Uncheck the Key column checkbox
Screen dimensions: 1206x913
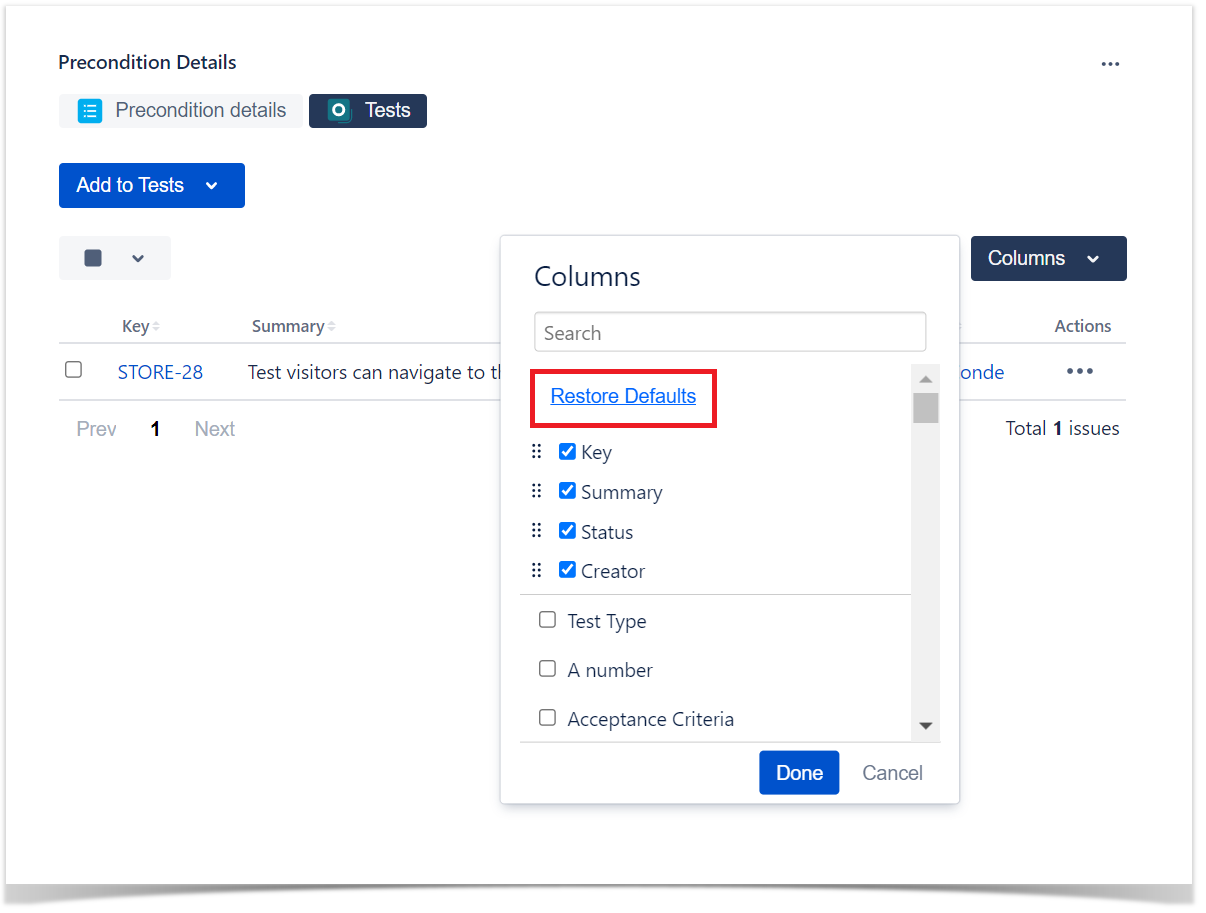coord(567,451)
